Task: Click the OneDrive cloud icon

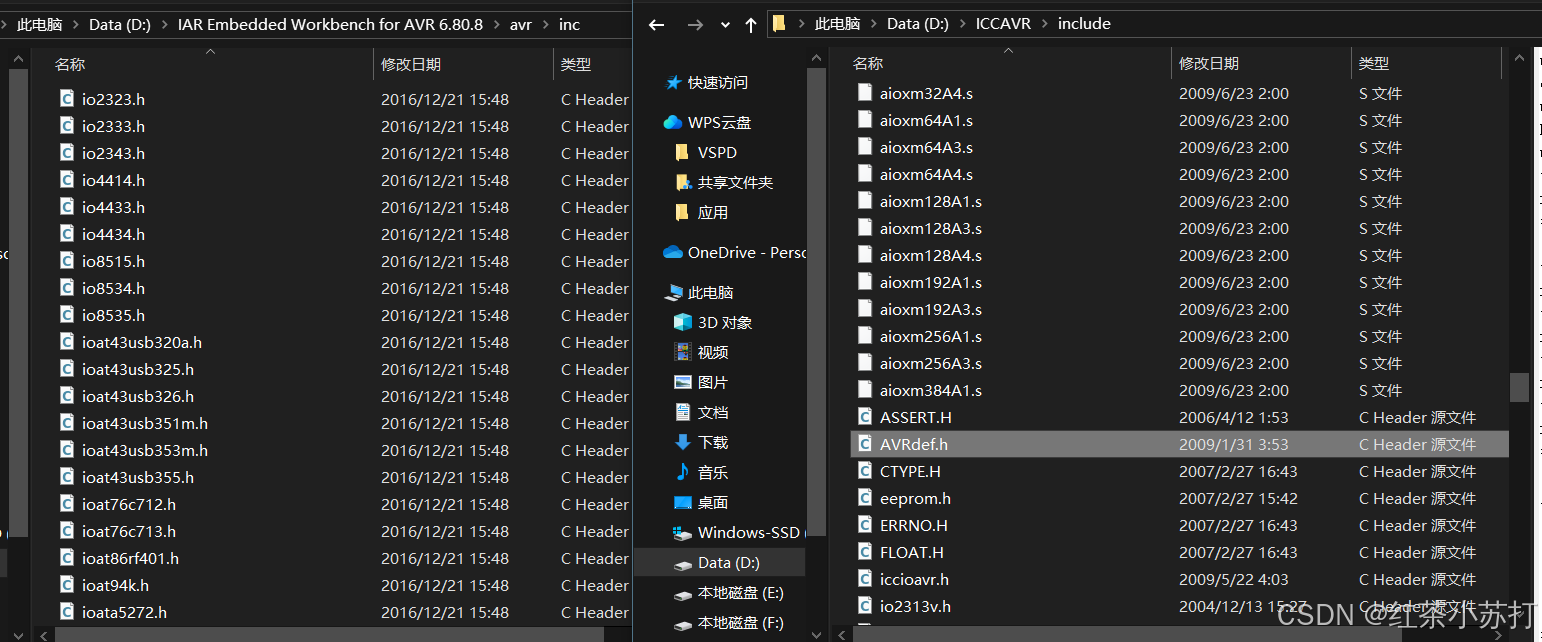Action: point(673,253)
